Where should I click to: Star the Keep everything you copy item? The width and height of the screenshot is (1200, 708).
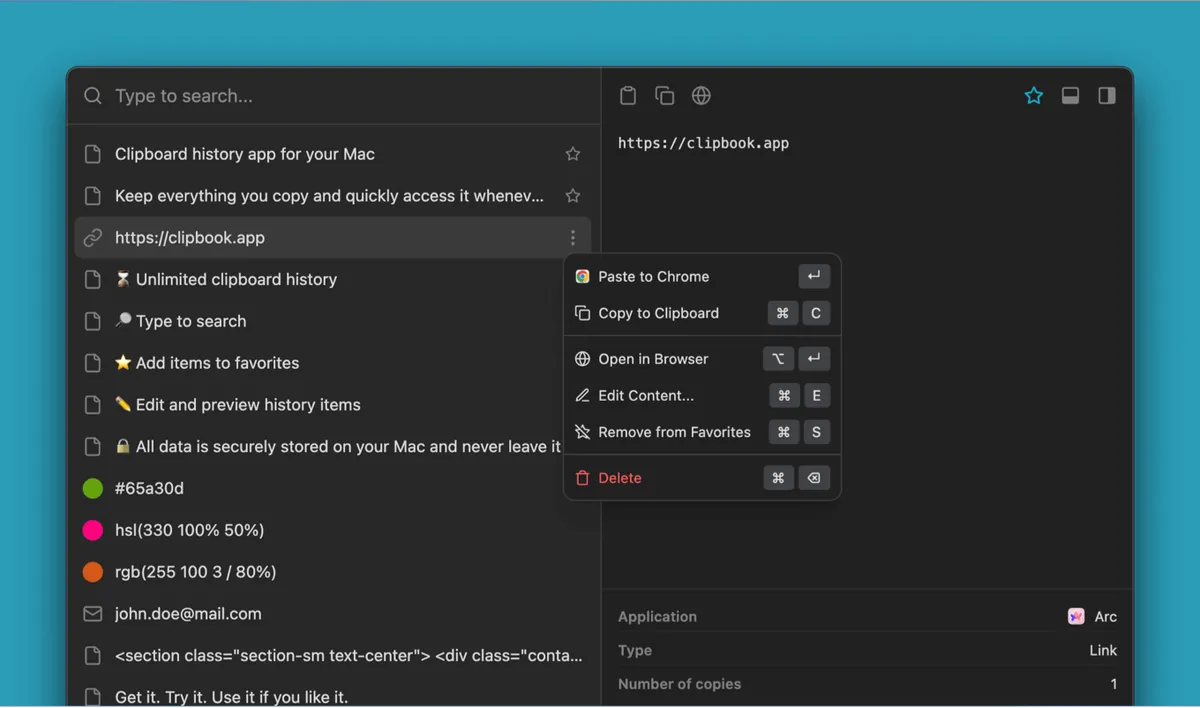point(573,196)
